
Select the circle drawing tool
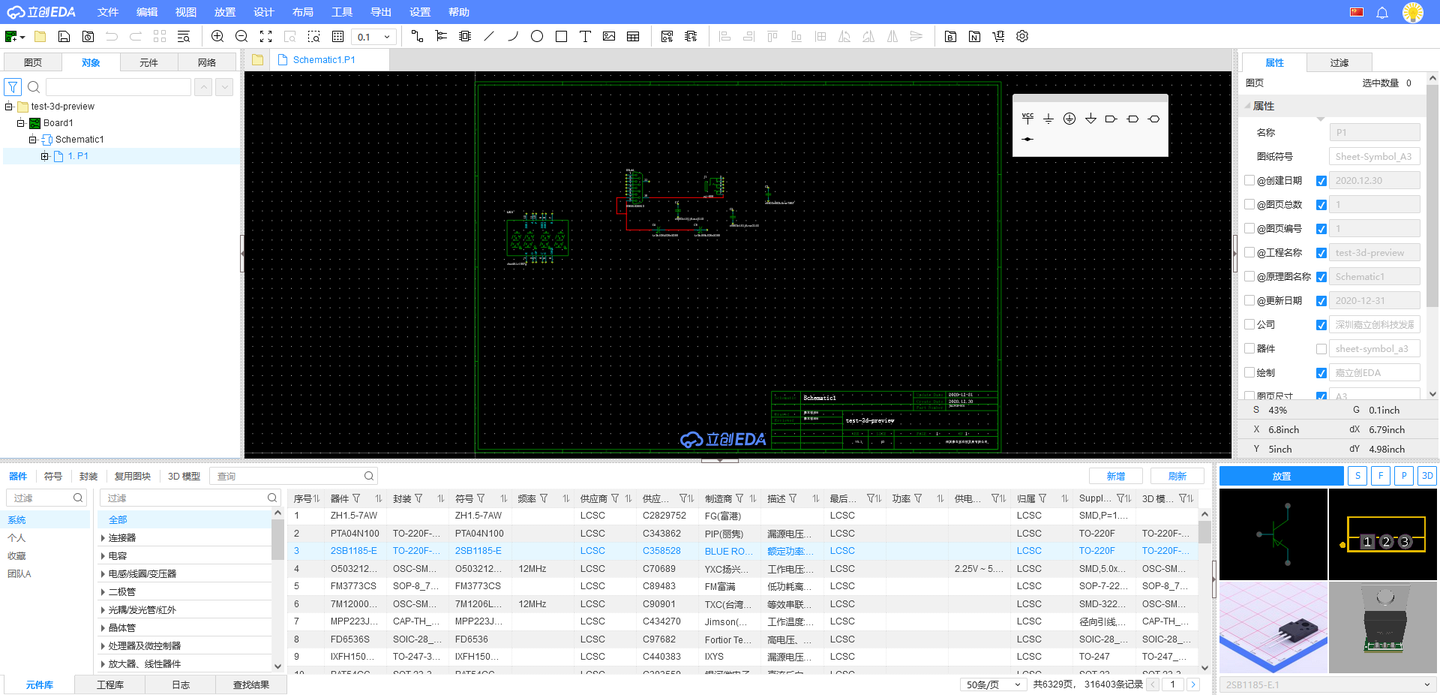(x=537, y=36)
